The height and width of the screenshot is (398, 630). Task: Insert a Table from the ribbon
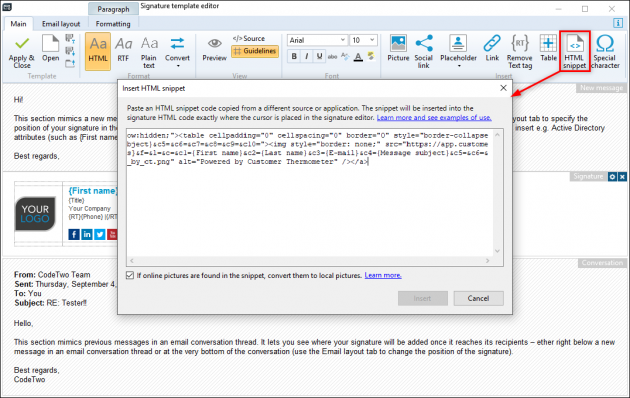pyautogui.click(x=548, y=48)
